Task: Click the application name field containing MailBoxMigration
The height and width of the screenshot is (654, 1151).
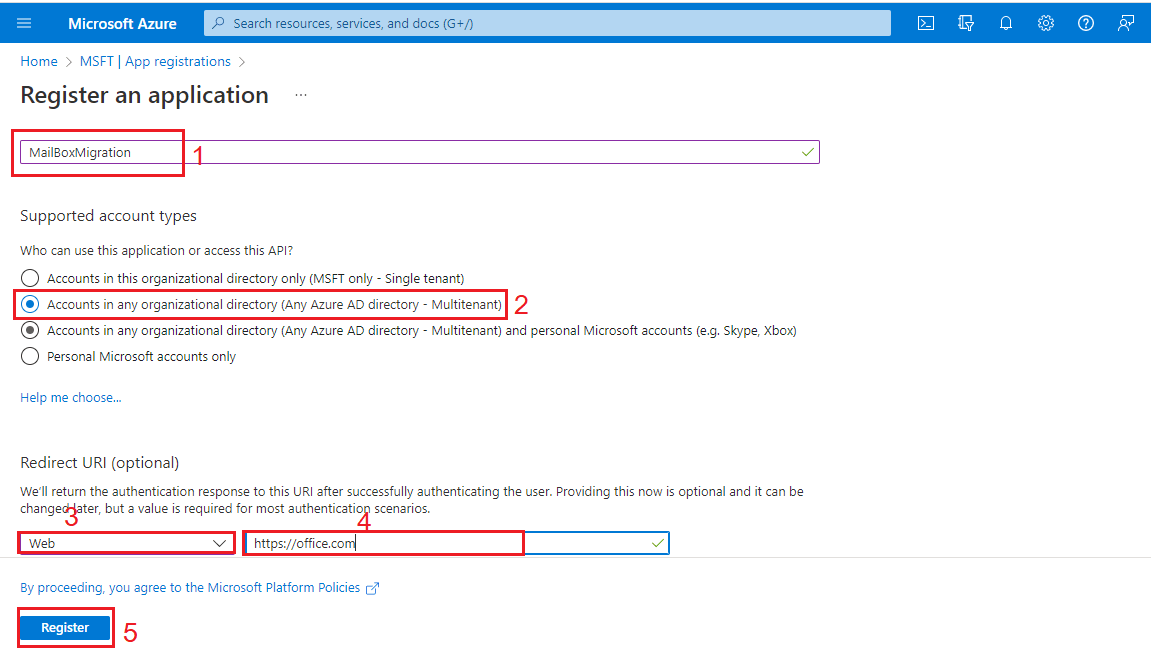Action: click(x=419, y=152)
